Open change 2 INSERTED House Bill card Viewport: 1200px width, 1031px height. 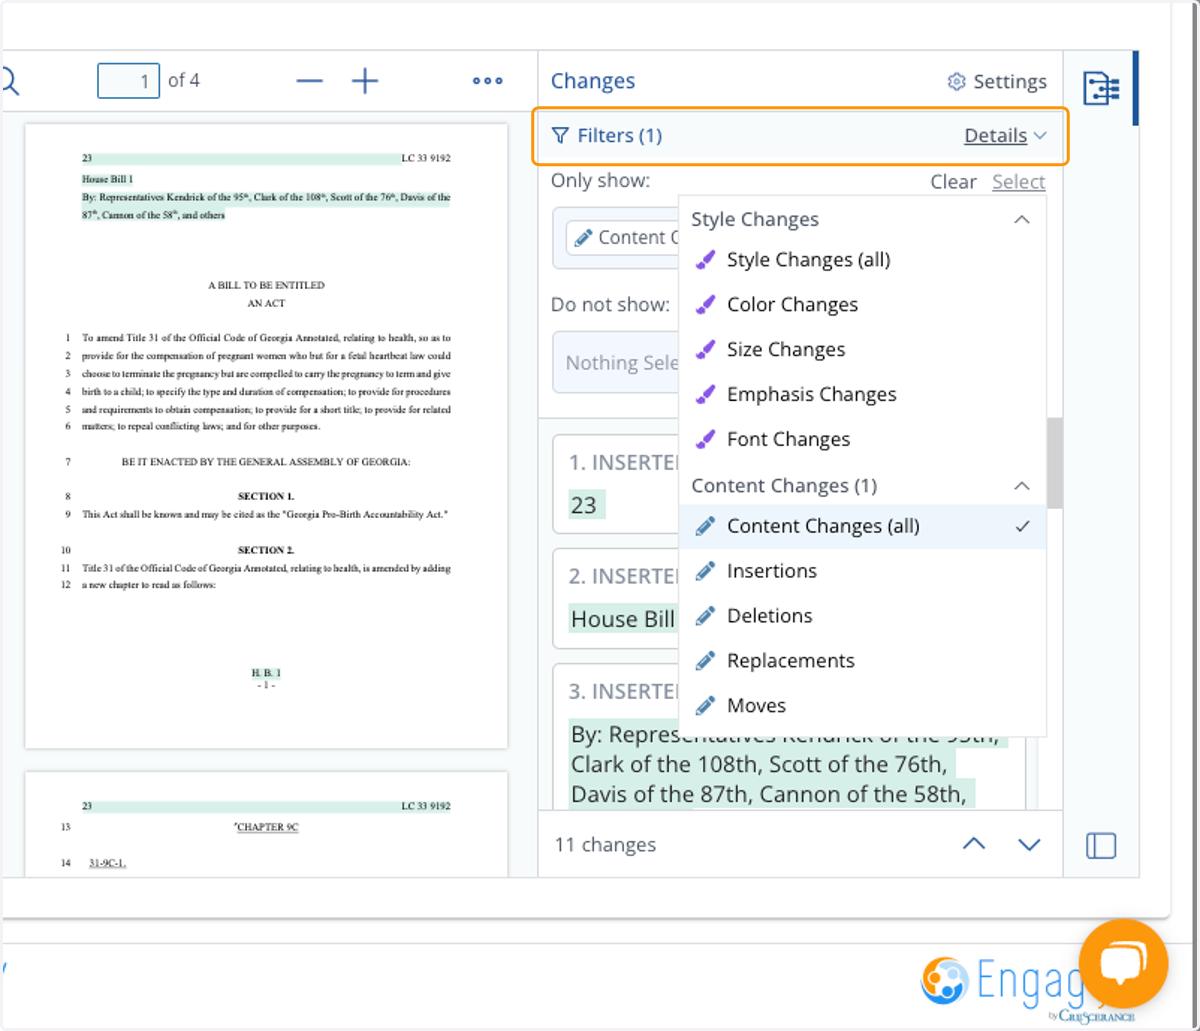[x=616, y=600]
